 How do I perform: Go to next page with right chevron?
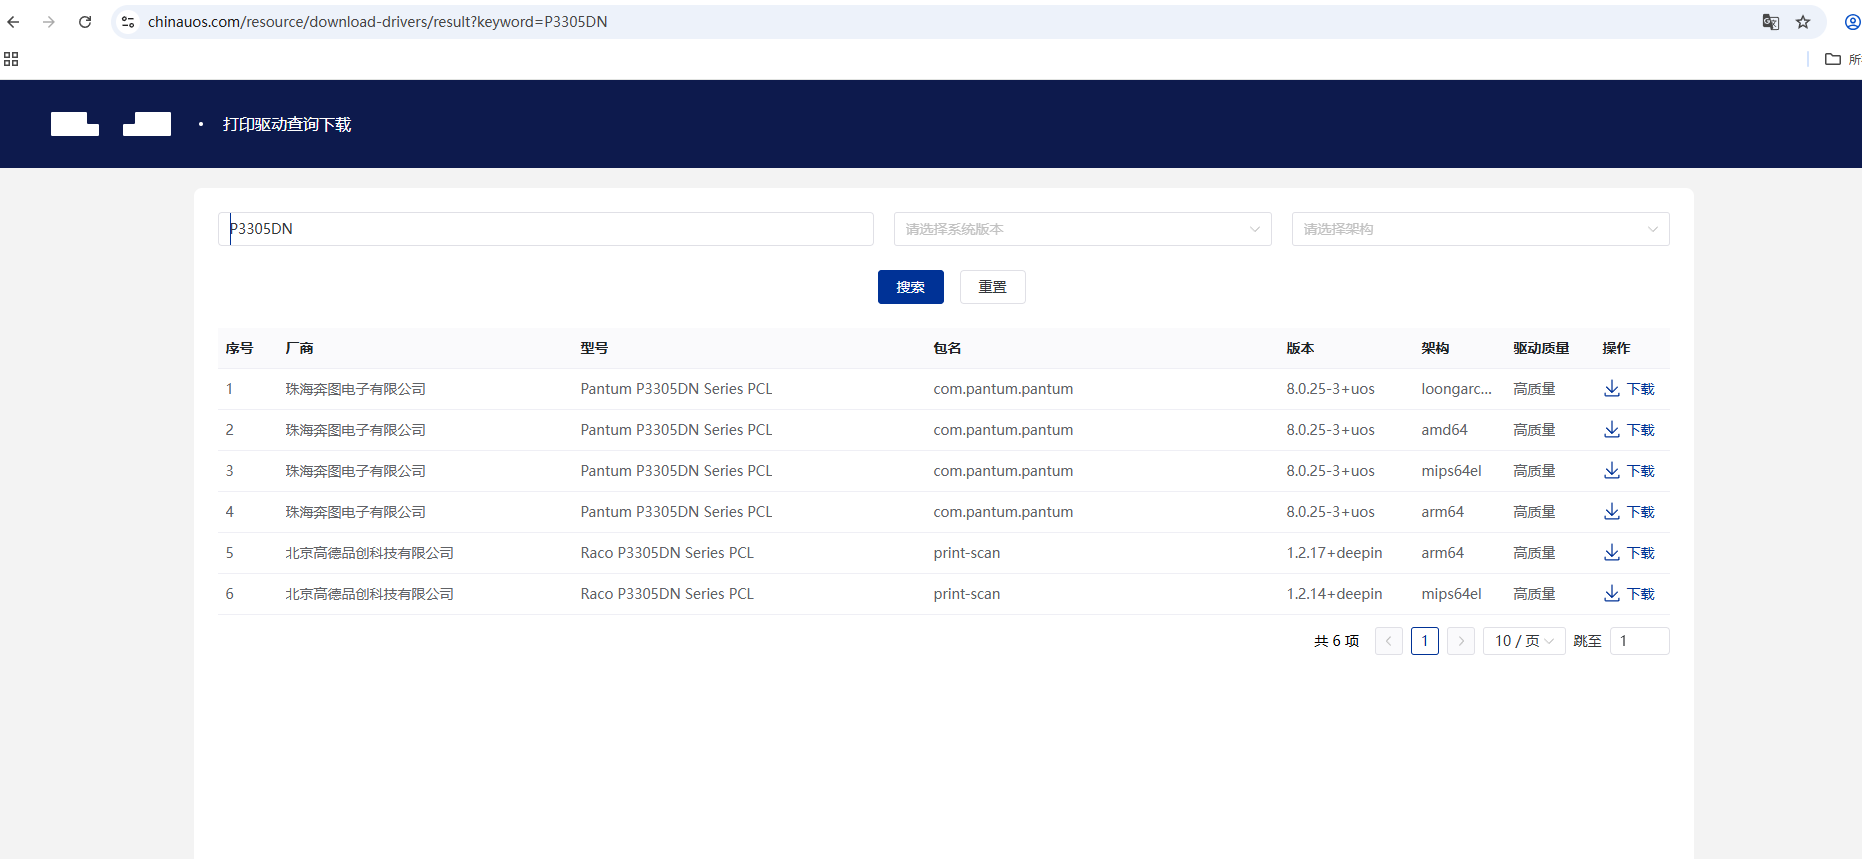pyautogui.click(x=1461, y=641)
